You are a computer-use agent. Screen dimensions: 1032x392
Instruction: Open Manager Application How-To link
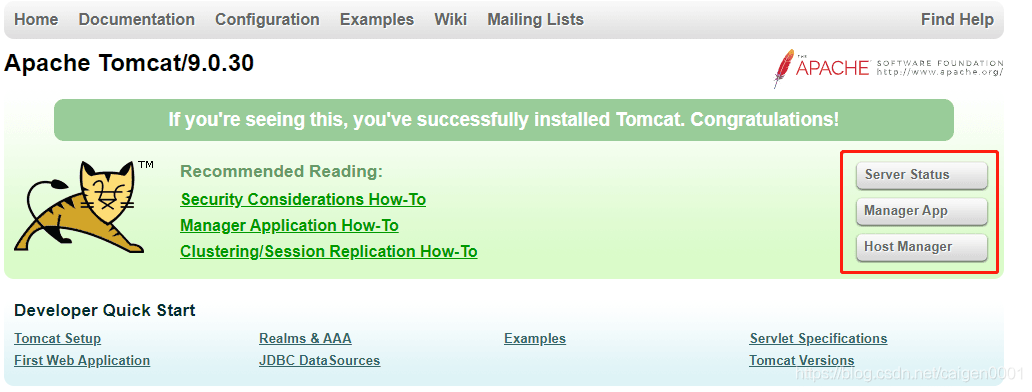[x=289, y=226]
